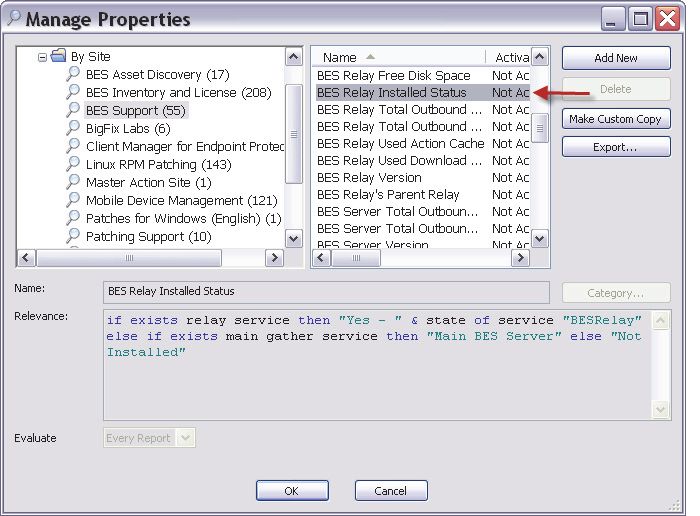Select Mobile Device Management (121) site
Screen dimensions: 700x516
pyautogui.click(x=182, y=200)
